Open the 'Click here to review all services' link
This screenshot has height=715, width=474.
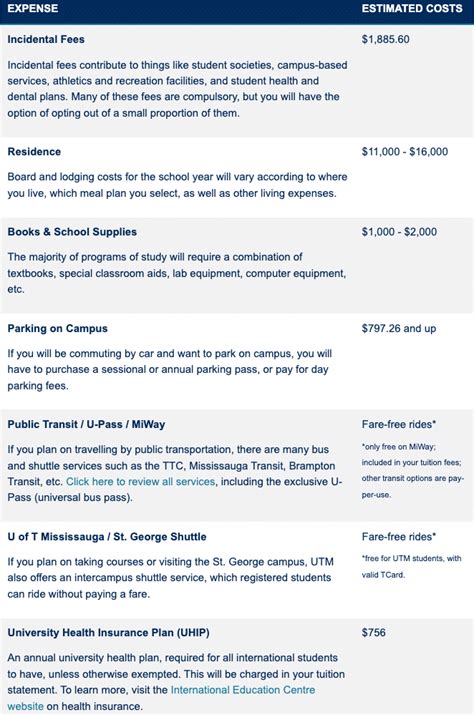click(x=141, y=482)
